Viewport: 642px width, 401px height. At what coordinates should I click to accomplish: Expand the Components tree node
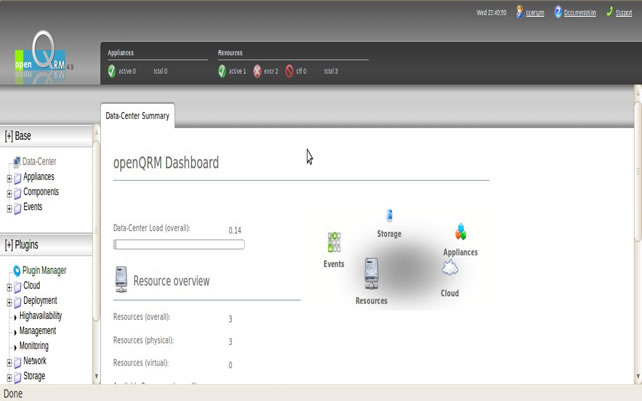[x=9, y=194]
